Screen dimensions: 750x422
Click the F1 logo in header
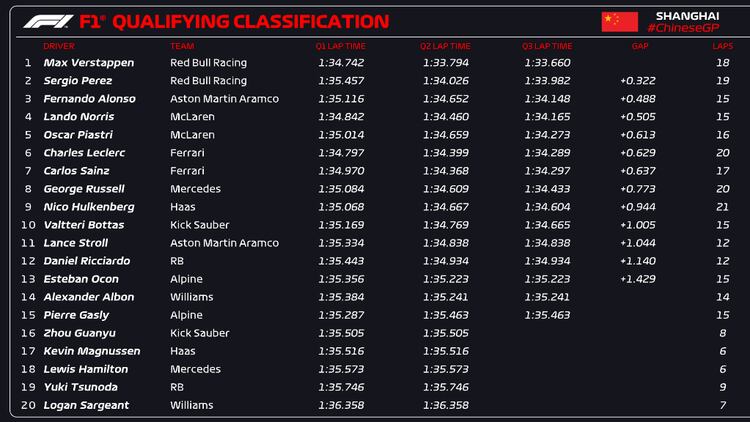[x=46, y=20]
